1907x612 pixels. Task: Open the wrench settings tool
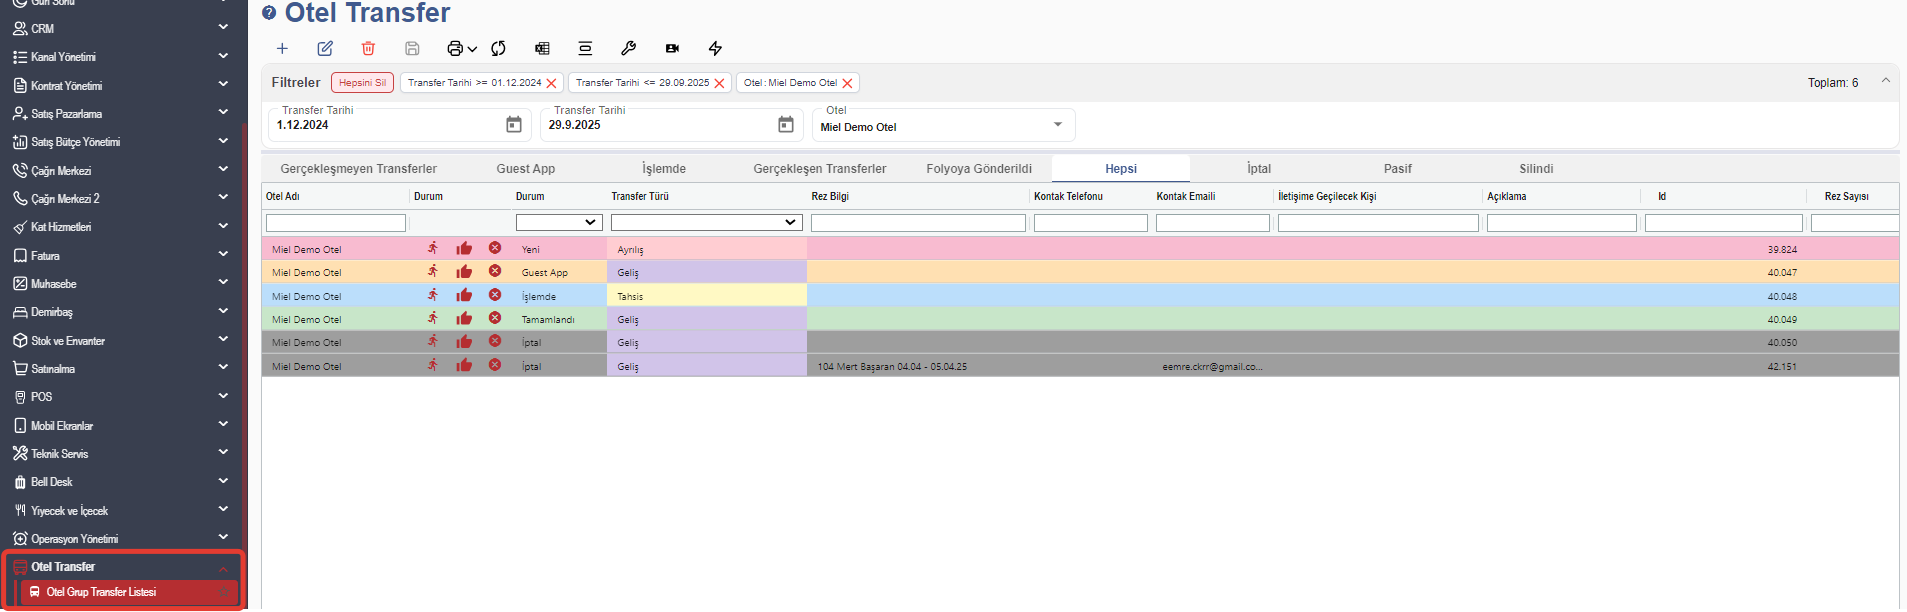point(628,48)
